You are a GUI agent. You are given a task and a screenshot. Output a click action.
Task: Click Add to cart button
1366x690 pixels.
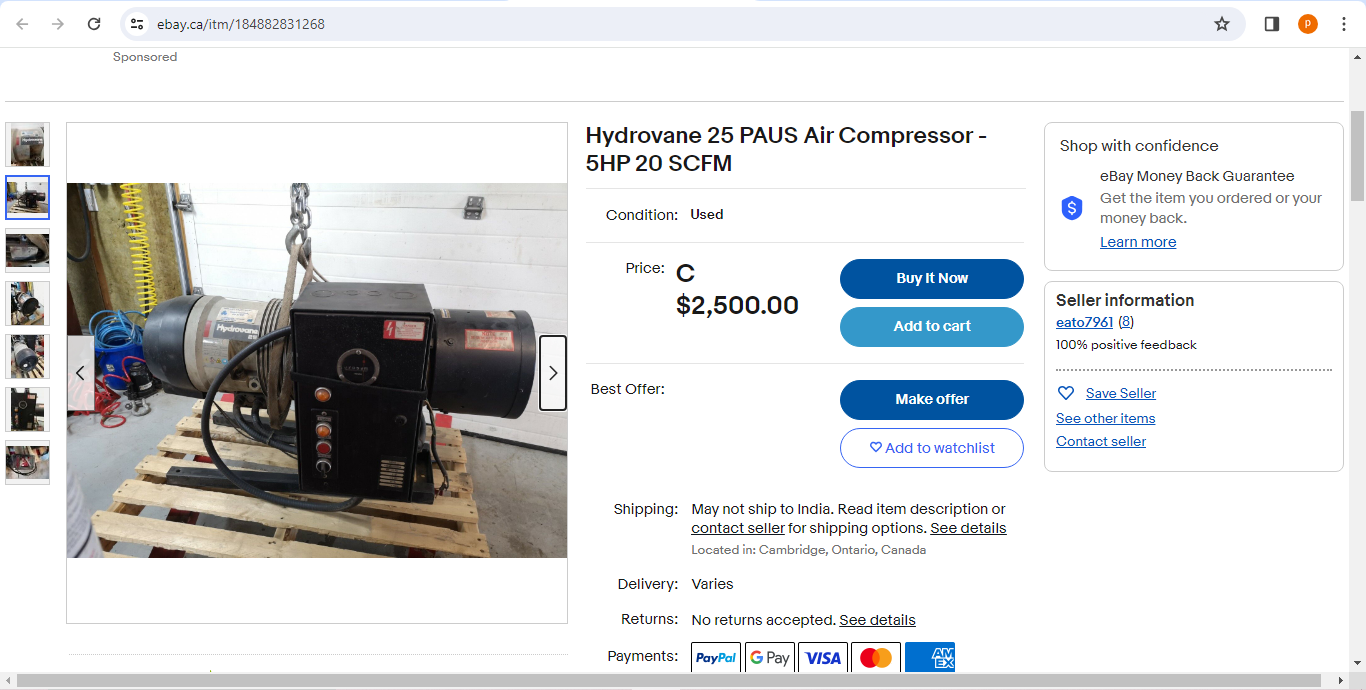tap(932, 327)
